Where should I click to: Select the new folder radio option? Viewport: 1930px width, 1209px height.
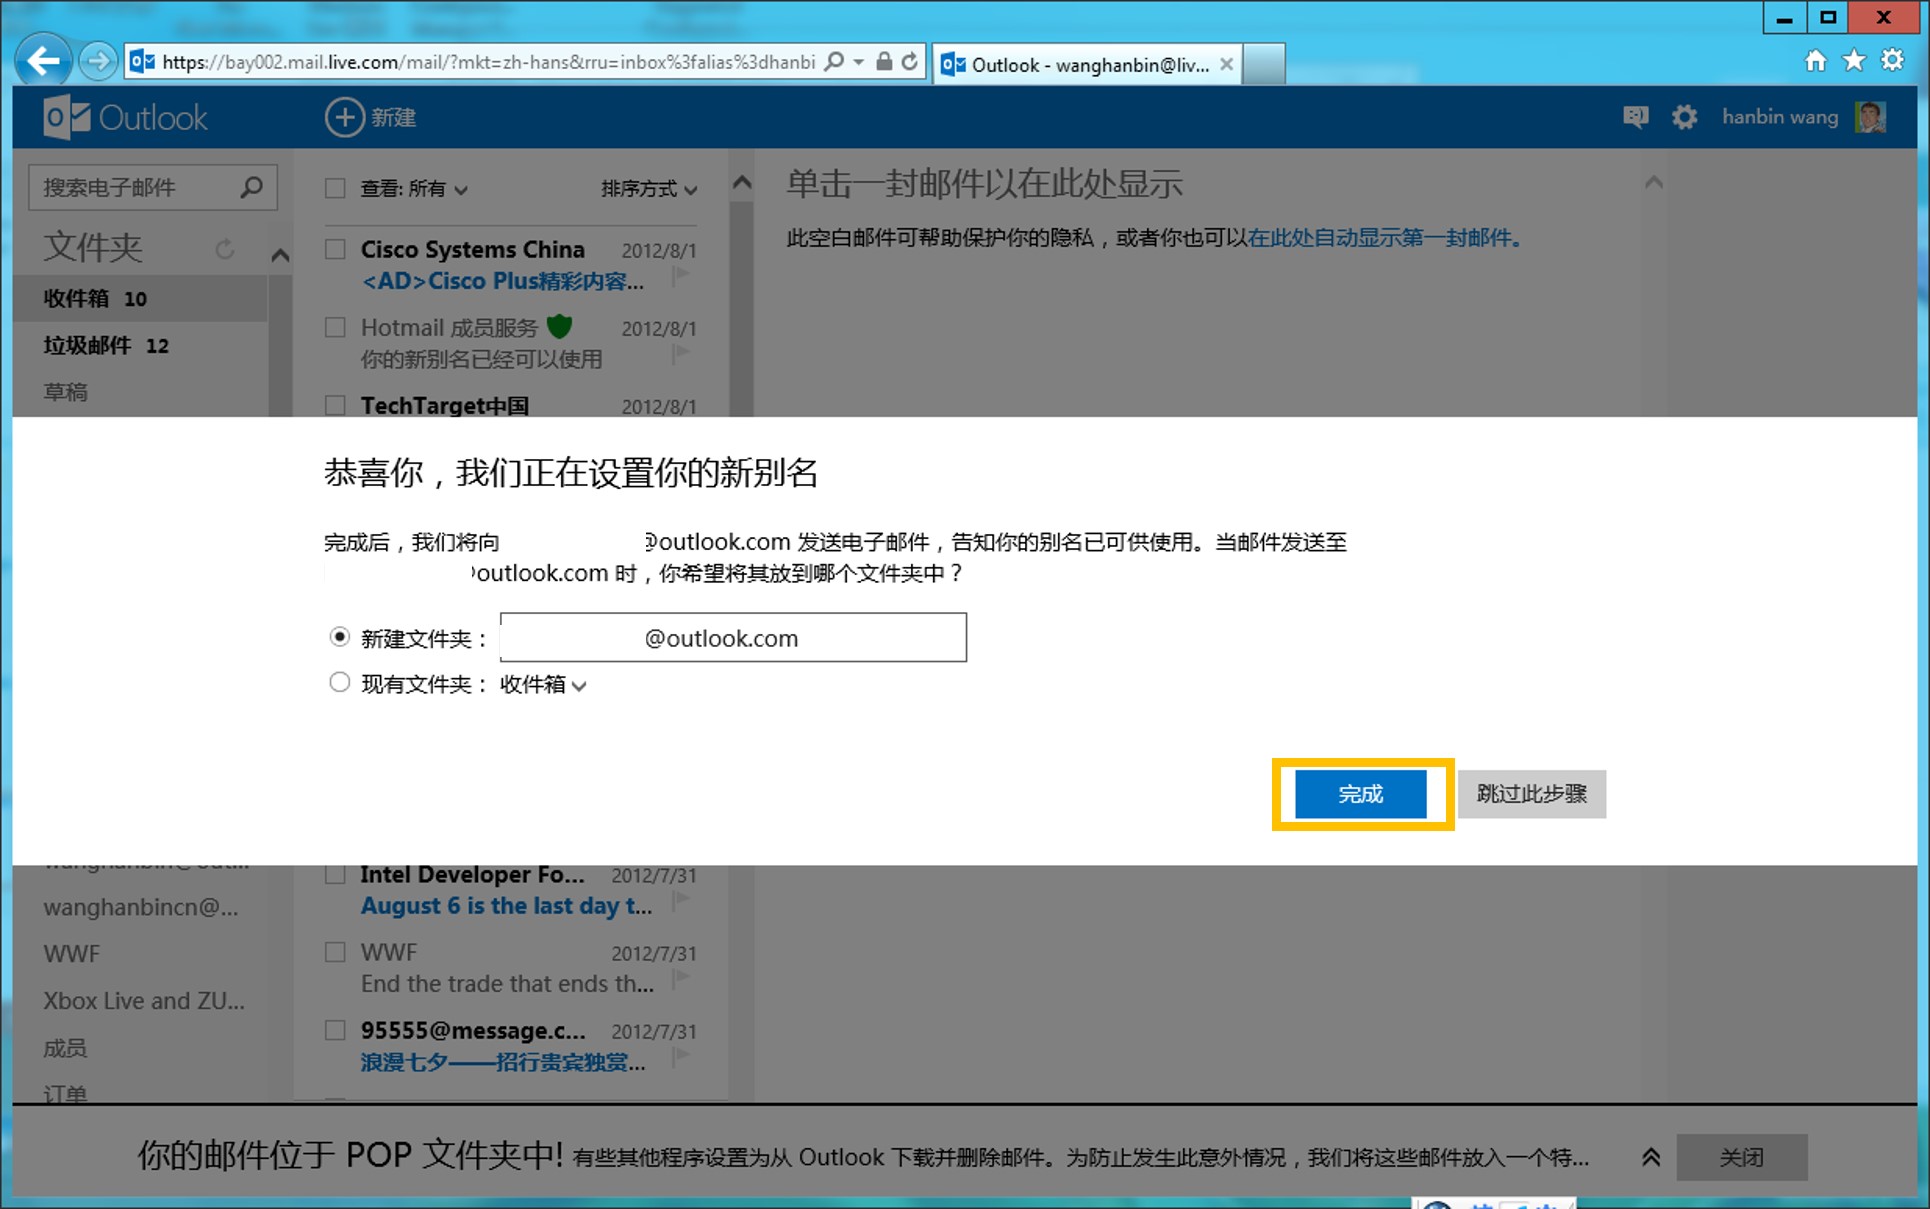point(340,637)
